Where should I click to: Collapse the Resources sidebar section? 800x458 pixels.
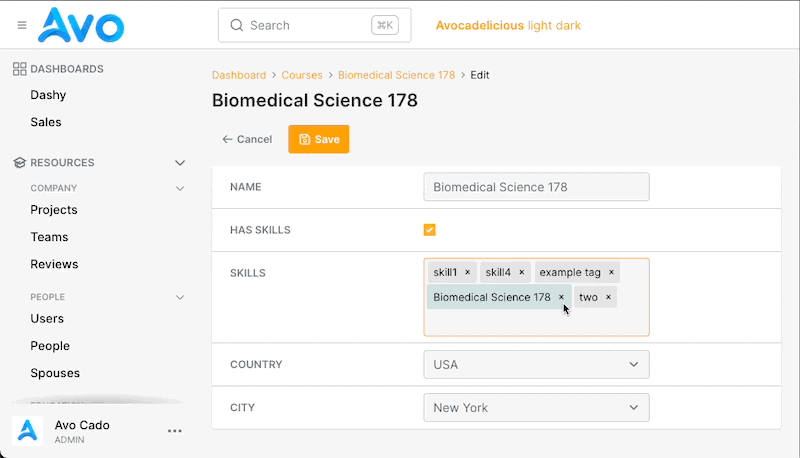point(180,162)
